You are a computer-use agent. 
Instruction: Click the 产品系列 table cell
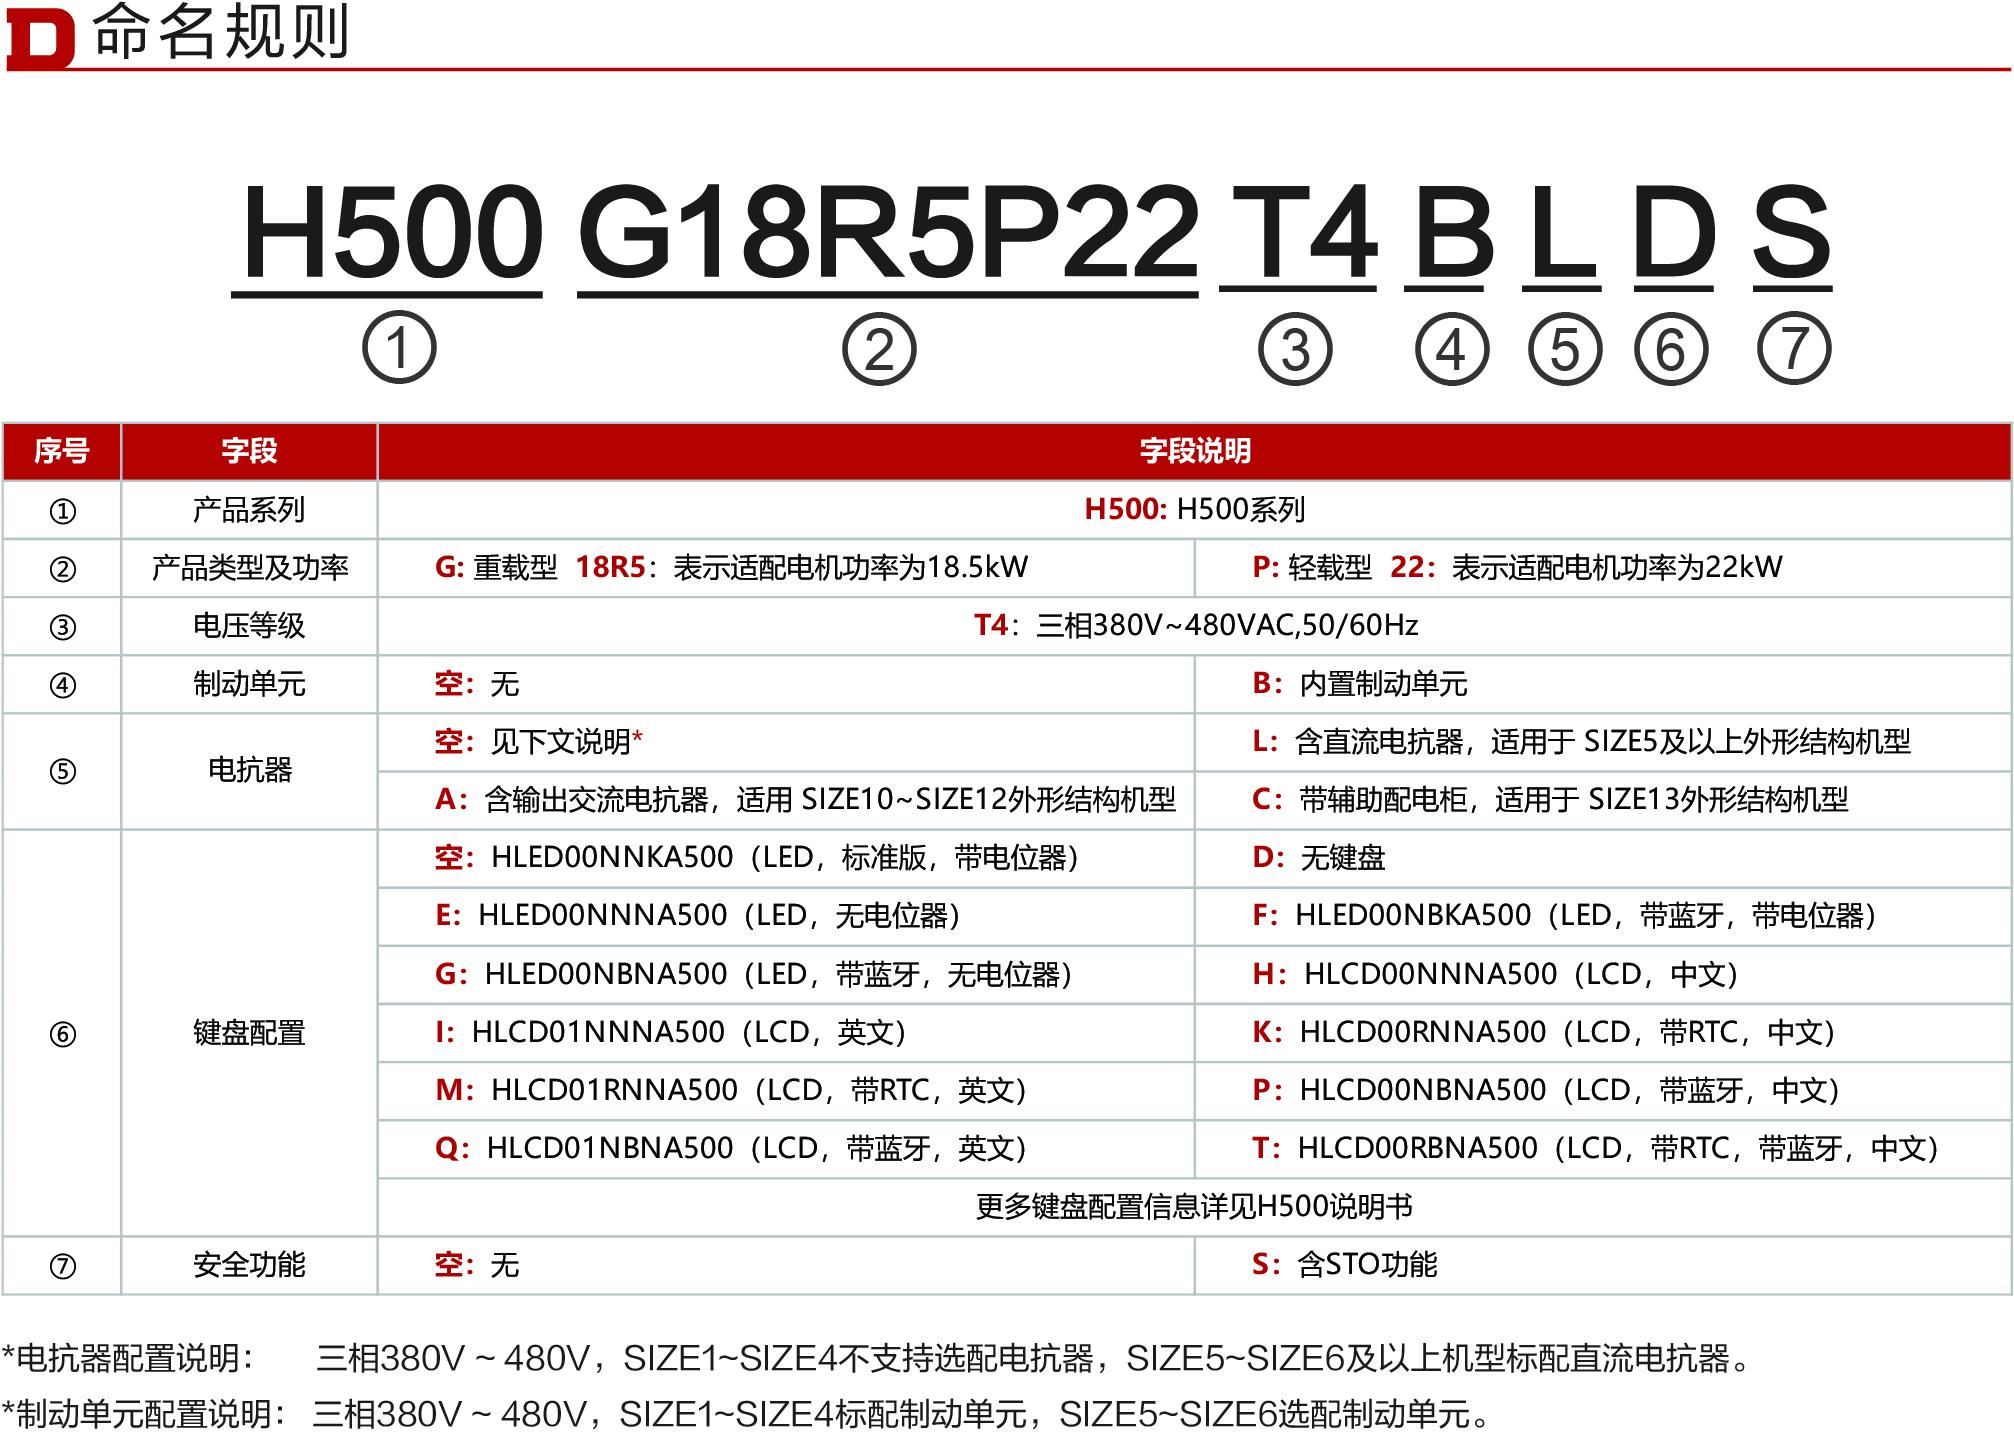[249, 510]
